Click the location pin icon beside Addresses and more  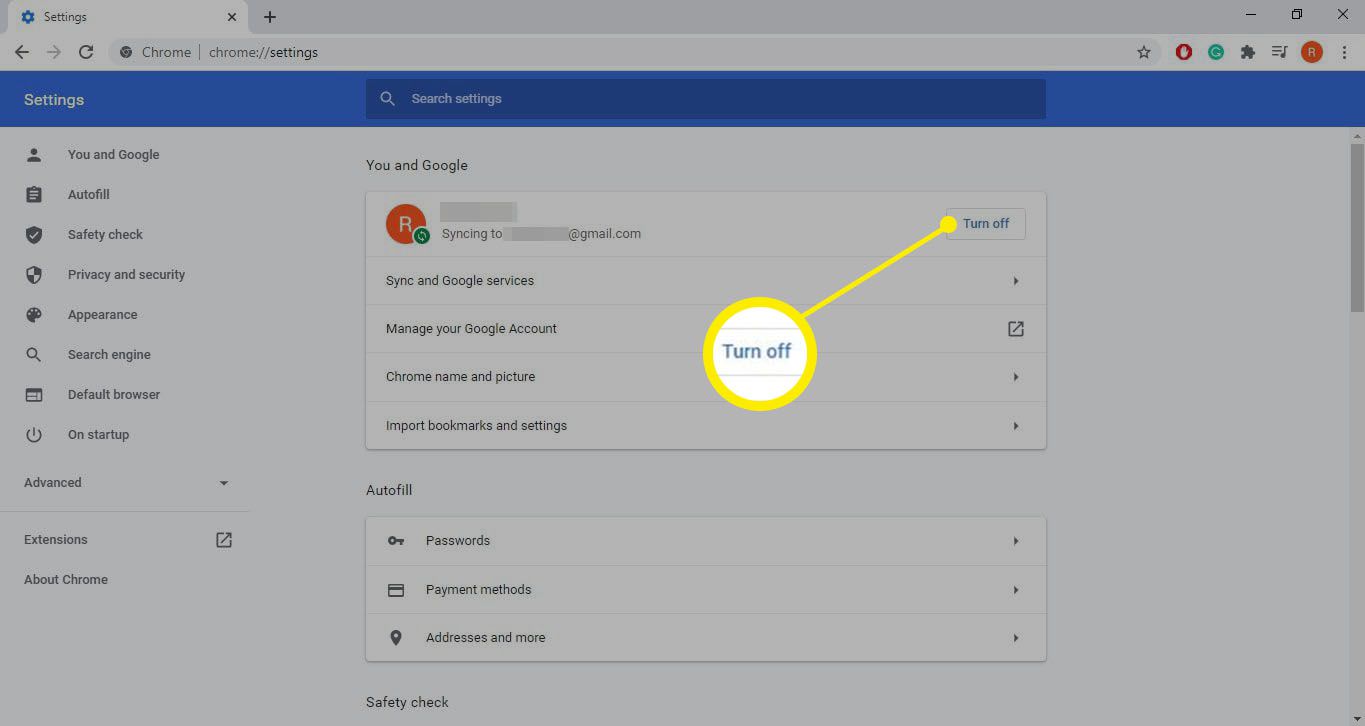point(396,638)
